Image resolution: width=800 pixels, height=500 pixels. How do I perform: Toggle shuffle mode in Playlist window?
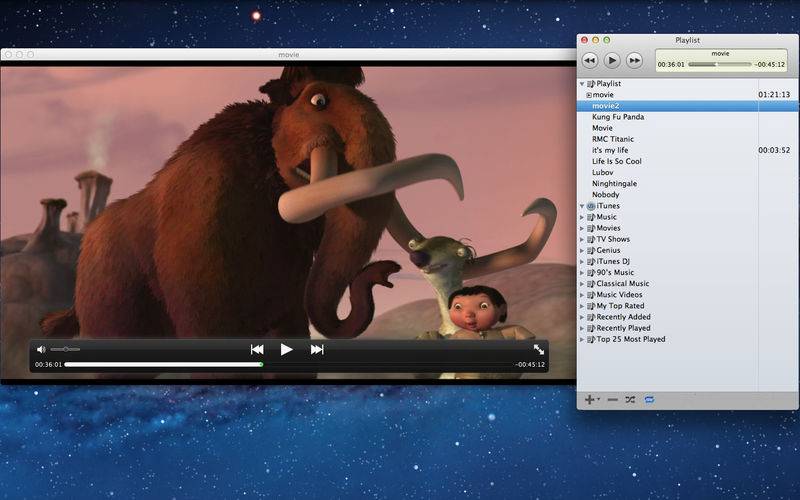(630, 399)
